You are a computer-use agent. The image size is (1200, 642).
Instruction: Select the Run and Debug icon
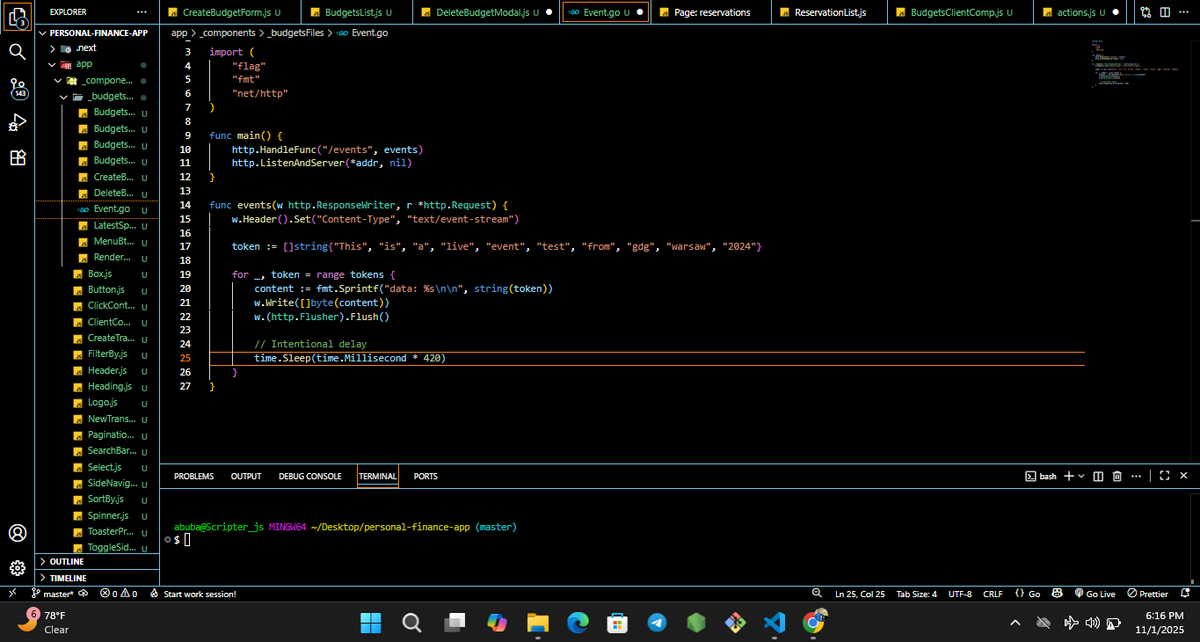pos(17,124)
